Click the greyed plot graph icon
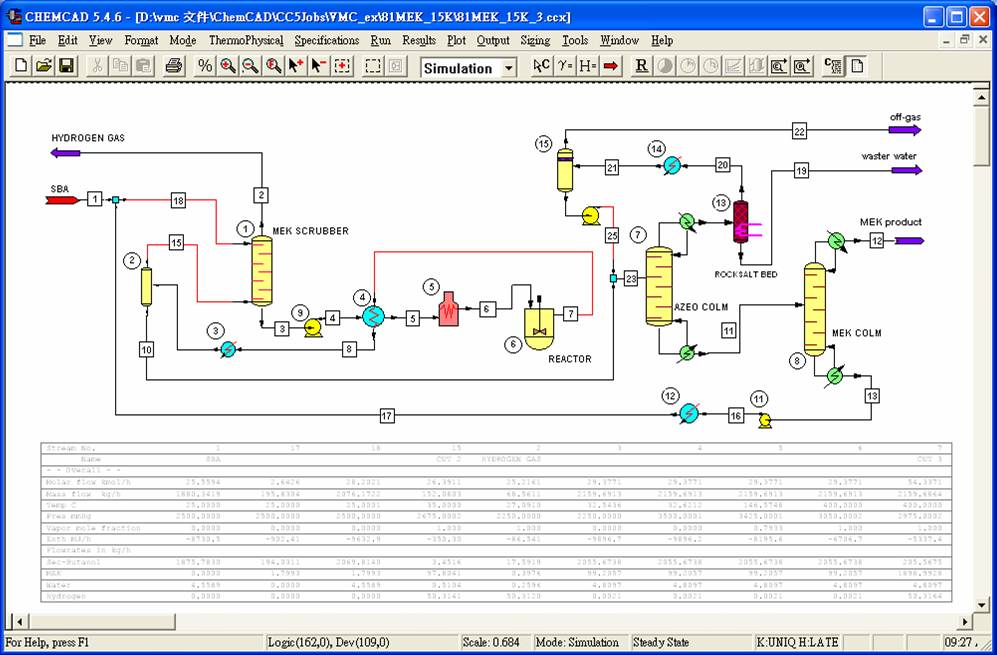This screenshot has width=997, height=655. (x=733, y=66)
